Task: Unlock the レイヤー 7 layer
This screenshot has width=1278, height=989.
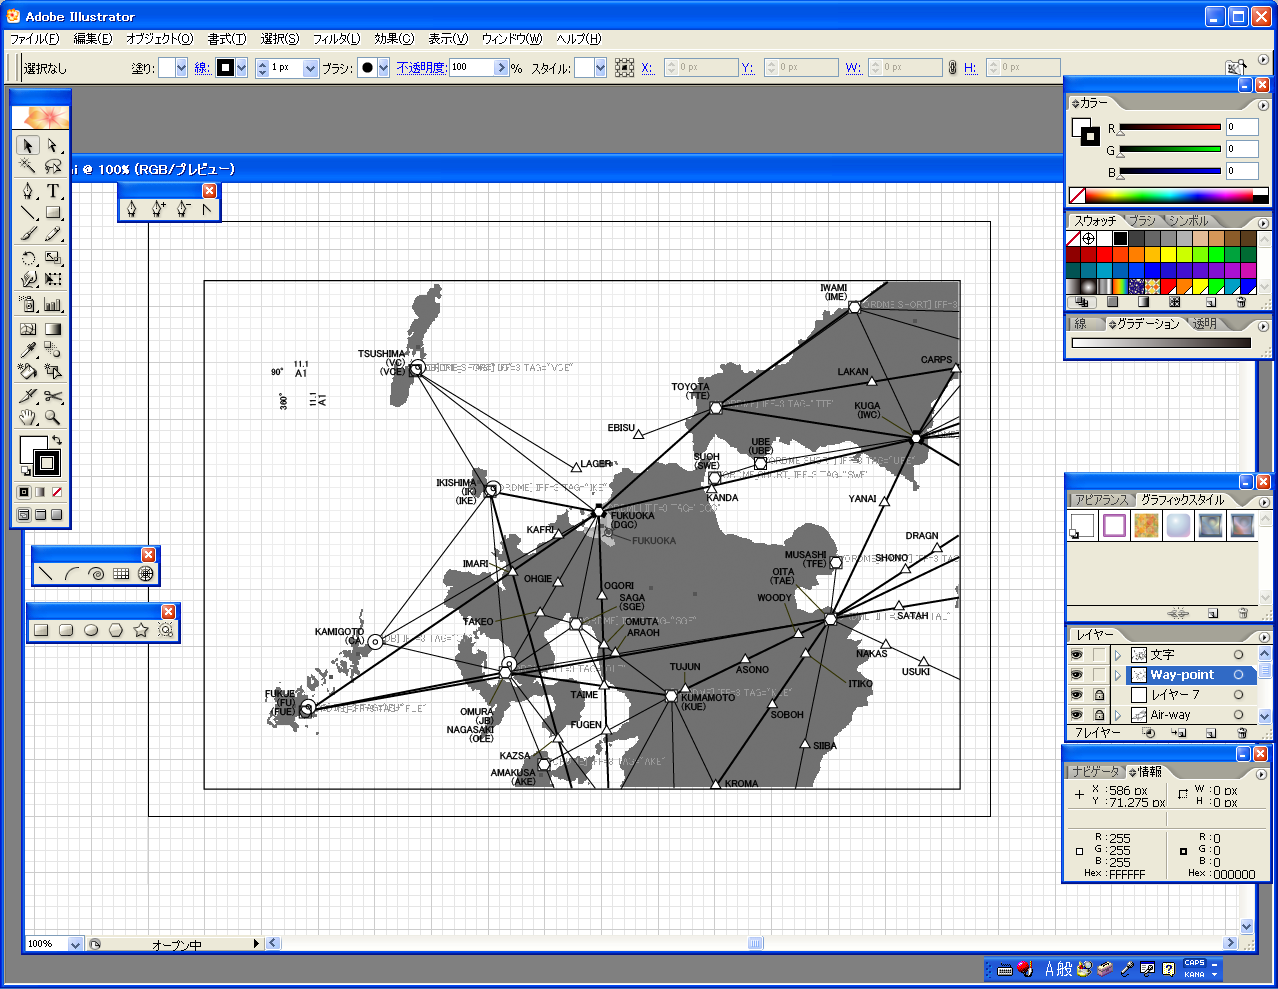Action: click(1099, 695)
